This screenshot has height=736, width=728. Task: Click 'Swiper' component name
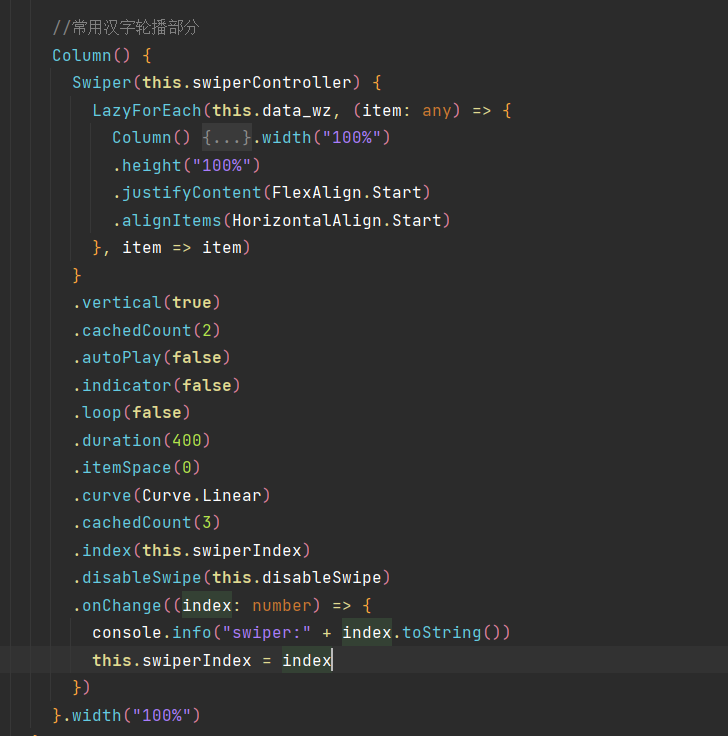click(x=102, y=83)
